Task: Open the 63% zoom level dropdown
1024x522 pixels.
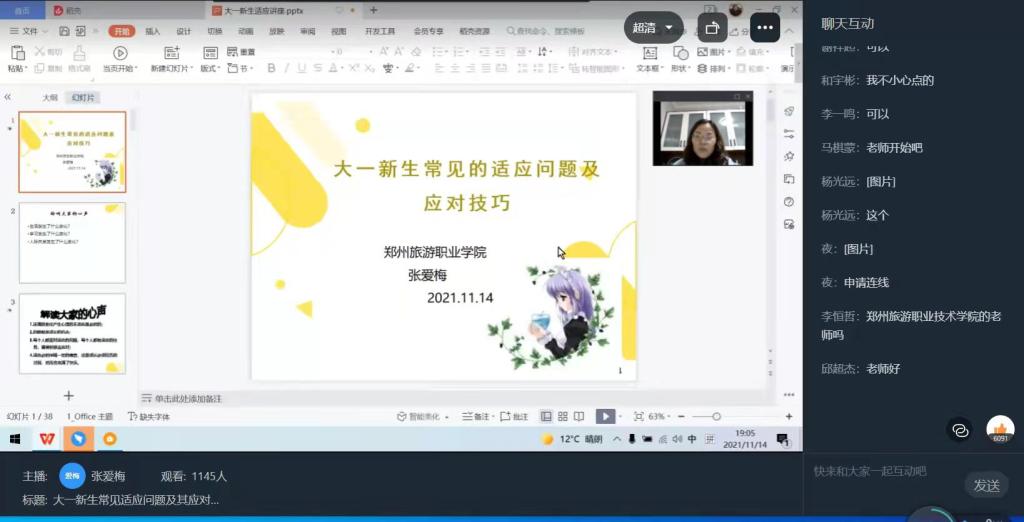Action: 660,416
